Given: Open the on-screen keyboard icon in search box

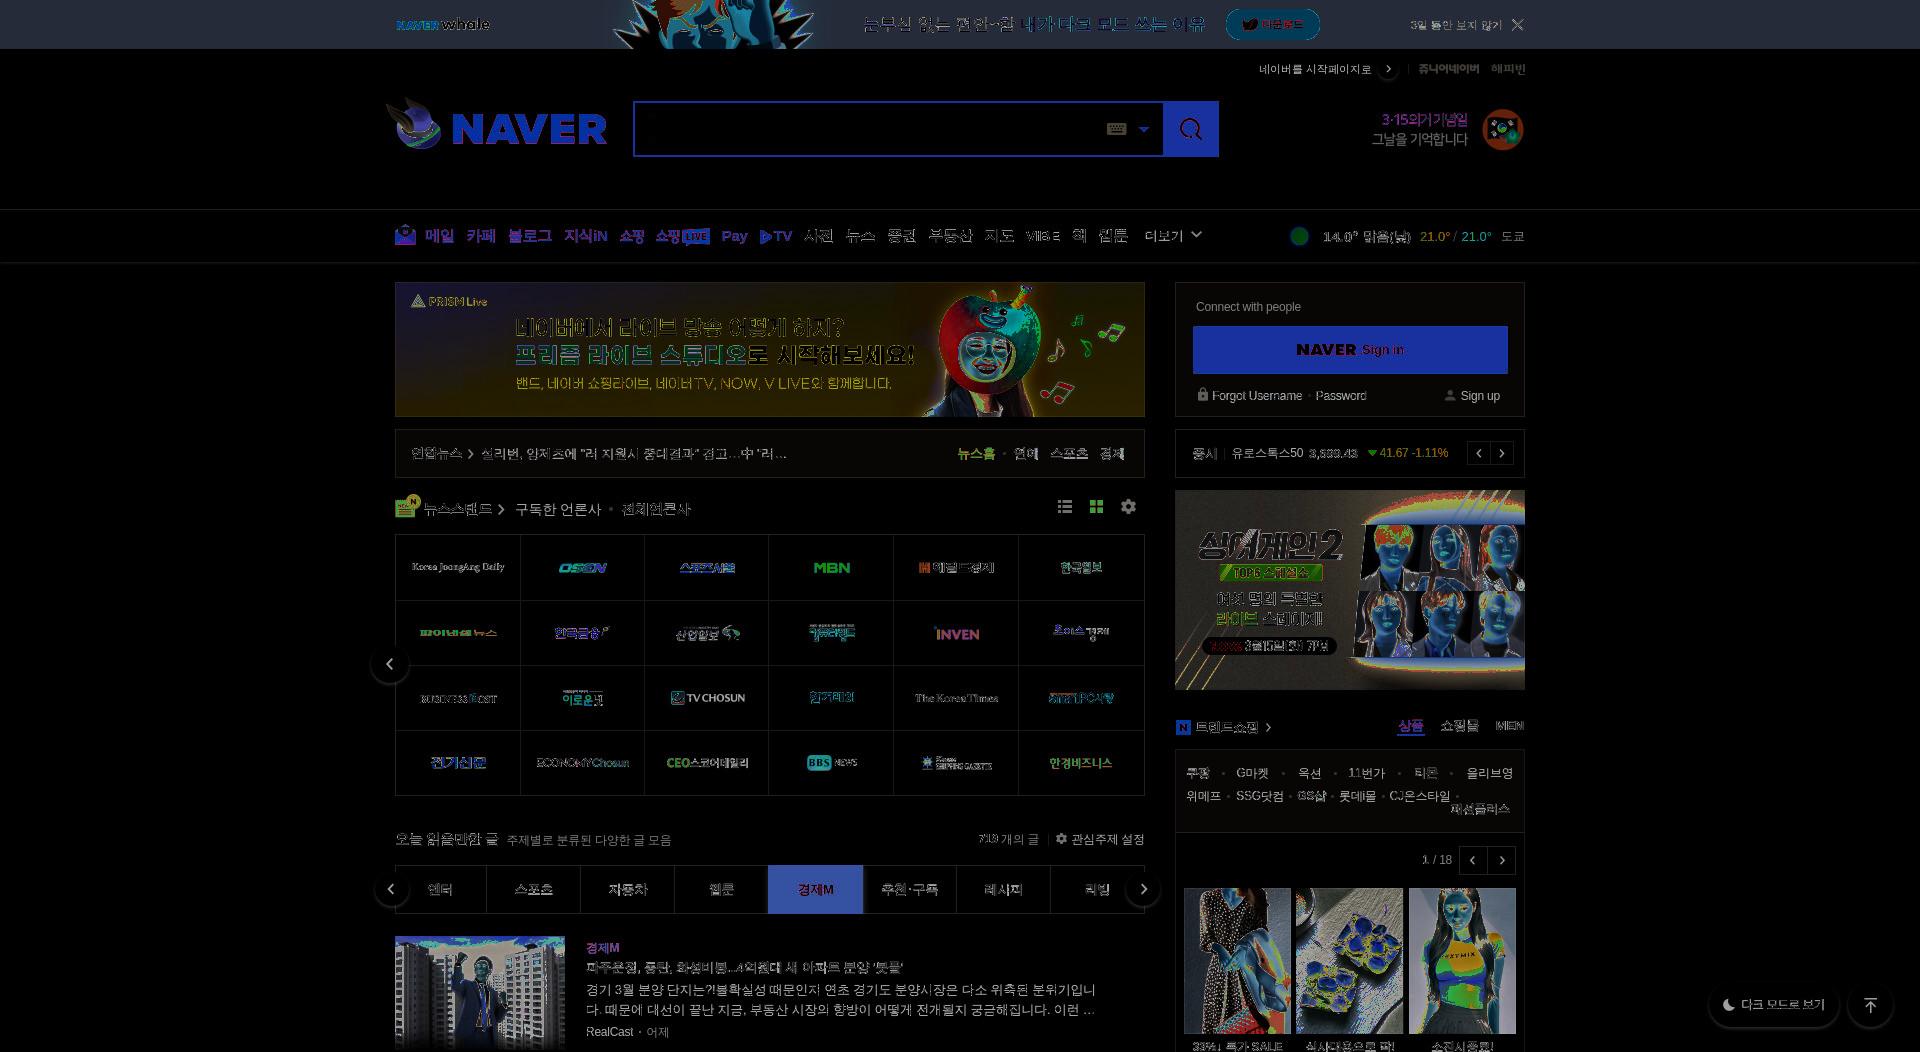Looking at the screenshot, I should tap(1117, 129).
